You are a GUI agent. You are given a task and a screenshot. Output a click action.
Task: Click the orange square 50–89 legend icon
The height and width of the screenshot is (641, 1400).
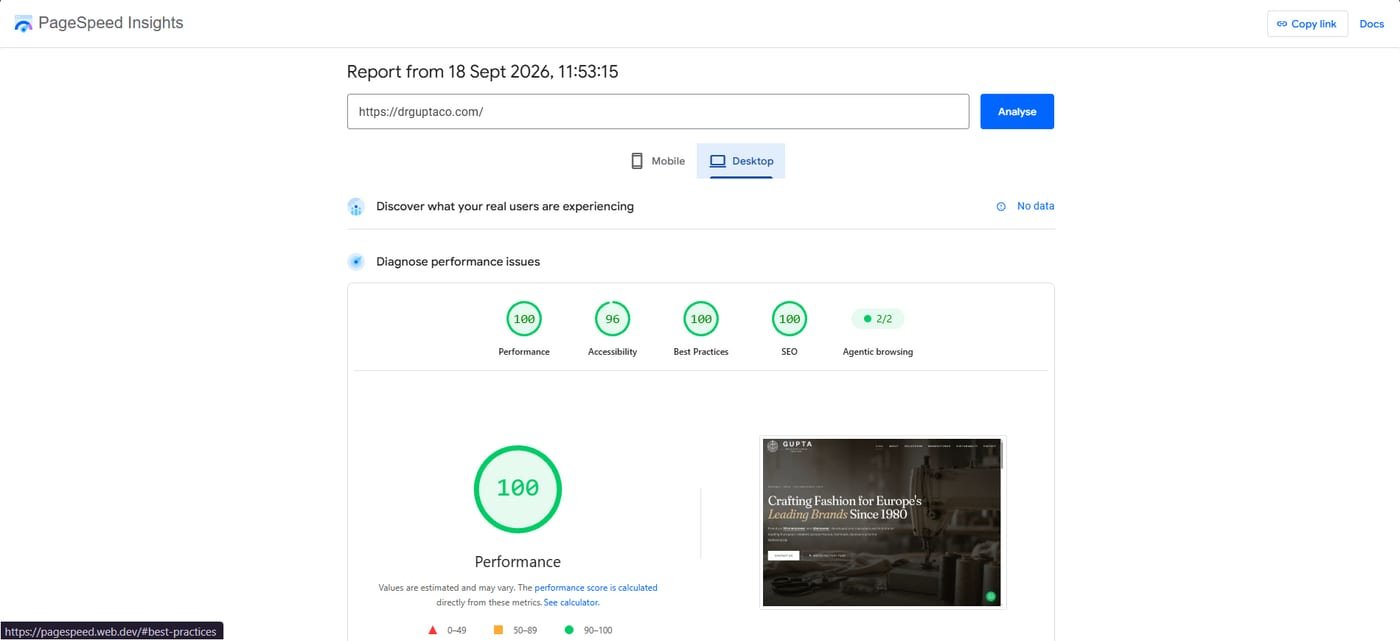click(498, 630)
